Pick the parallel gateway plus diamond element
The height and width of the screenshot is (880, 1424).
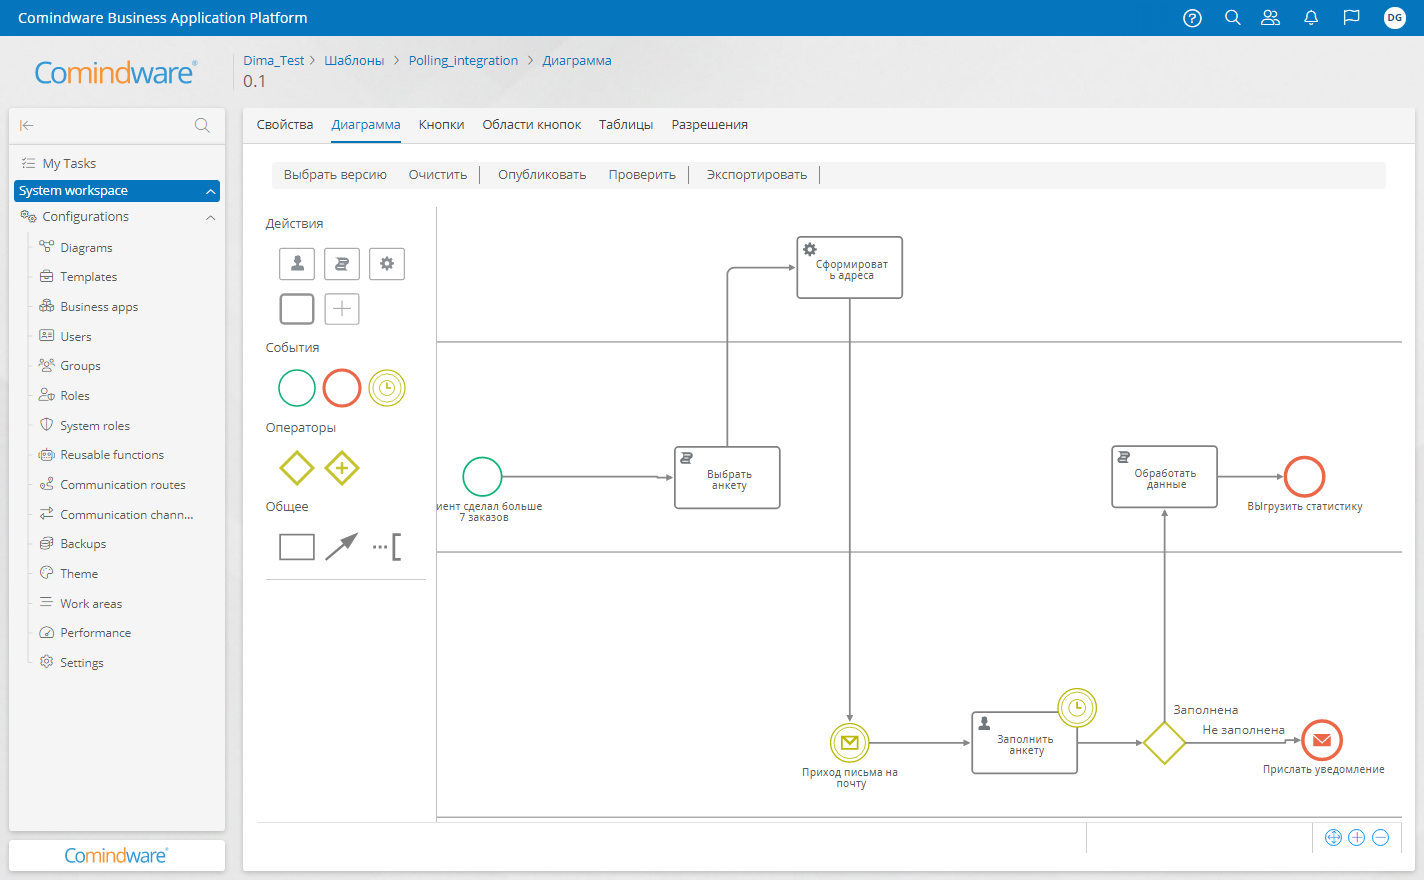(342, 468)
